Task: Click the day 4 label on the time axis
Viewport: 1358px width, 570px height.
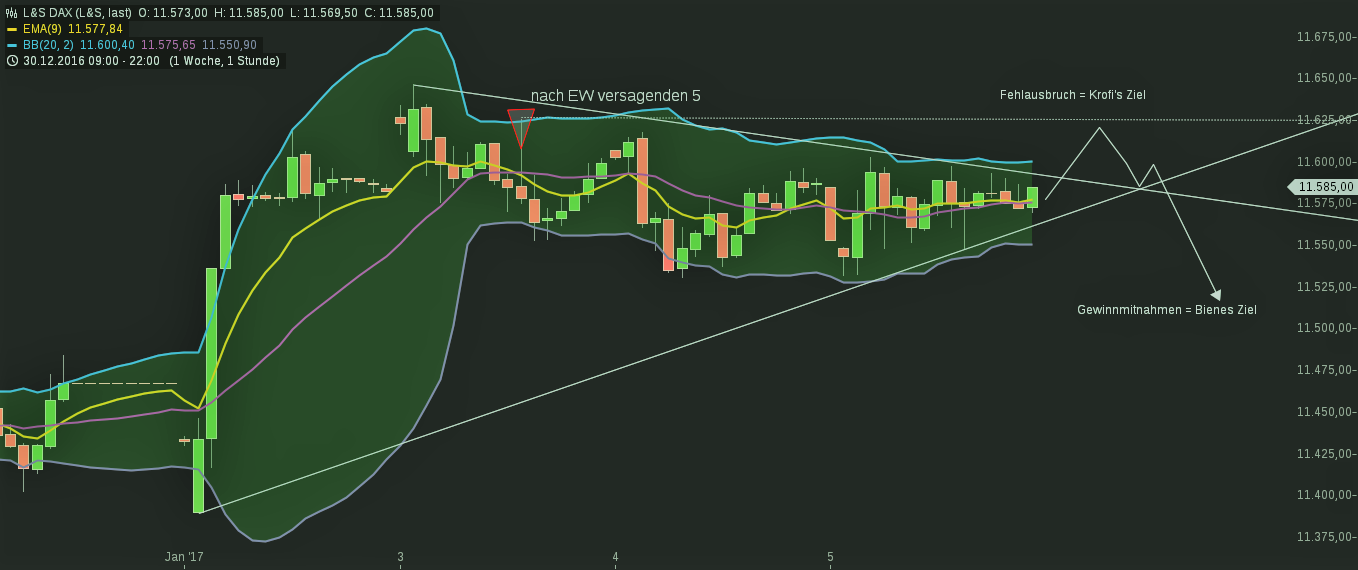Action: click(615, 556)
